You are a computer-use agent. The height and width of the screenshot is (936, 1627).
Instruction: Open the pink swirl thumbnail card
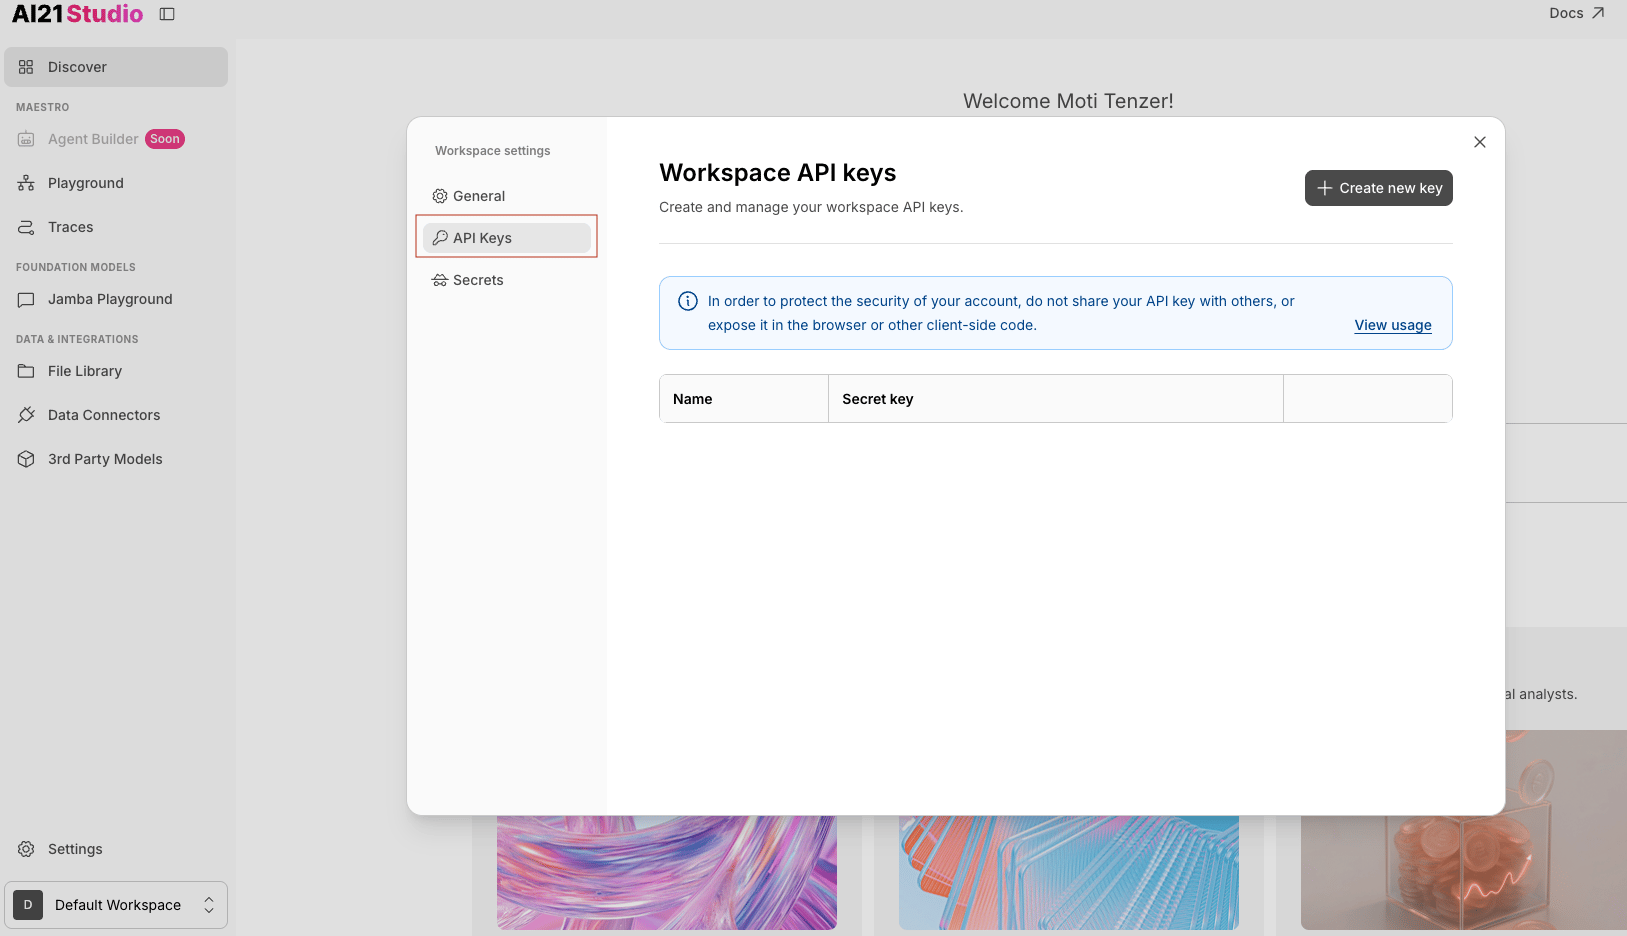tap(667, 873)
